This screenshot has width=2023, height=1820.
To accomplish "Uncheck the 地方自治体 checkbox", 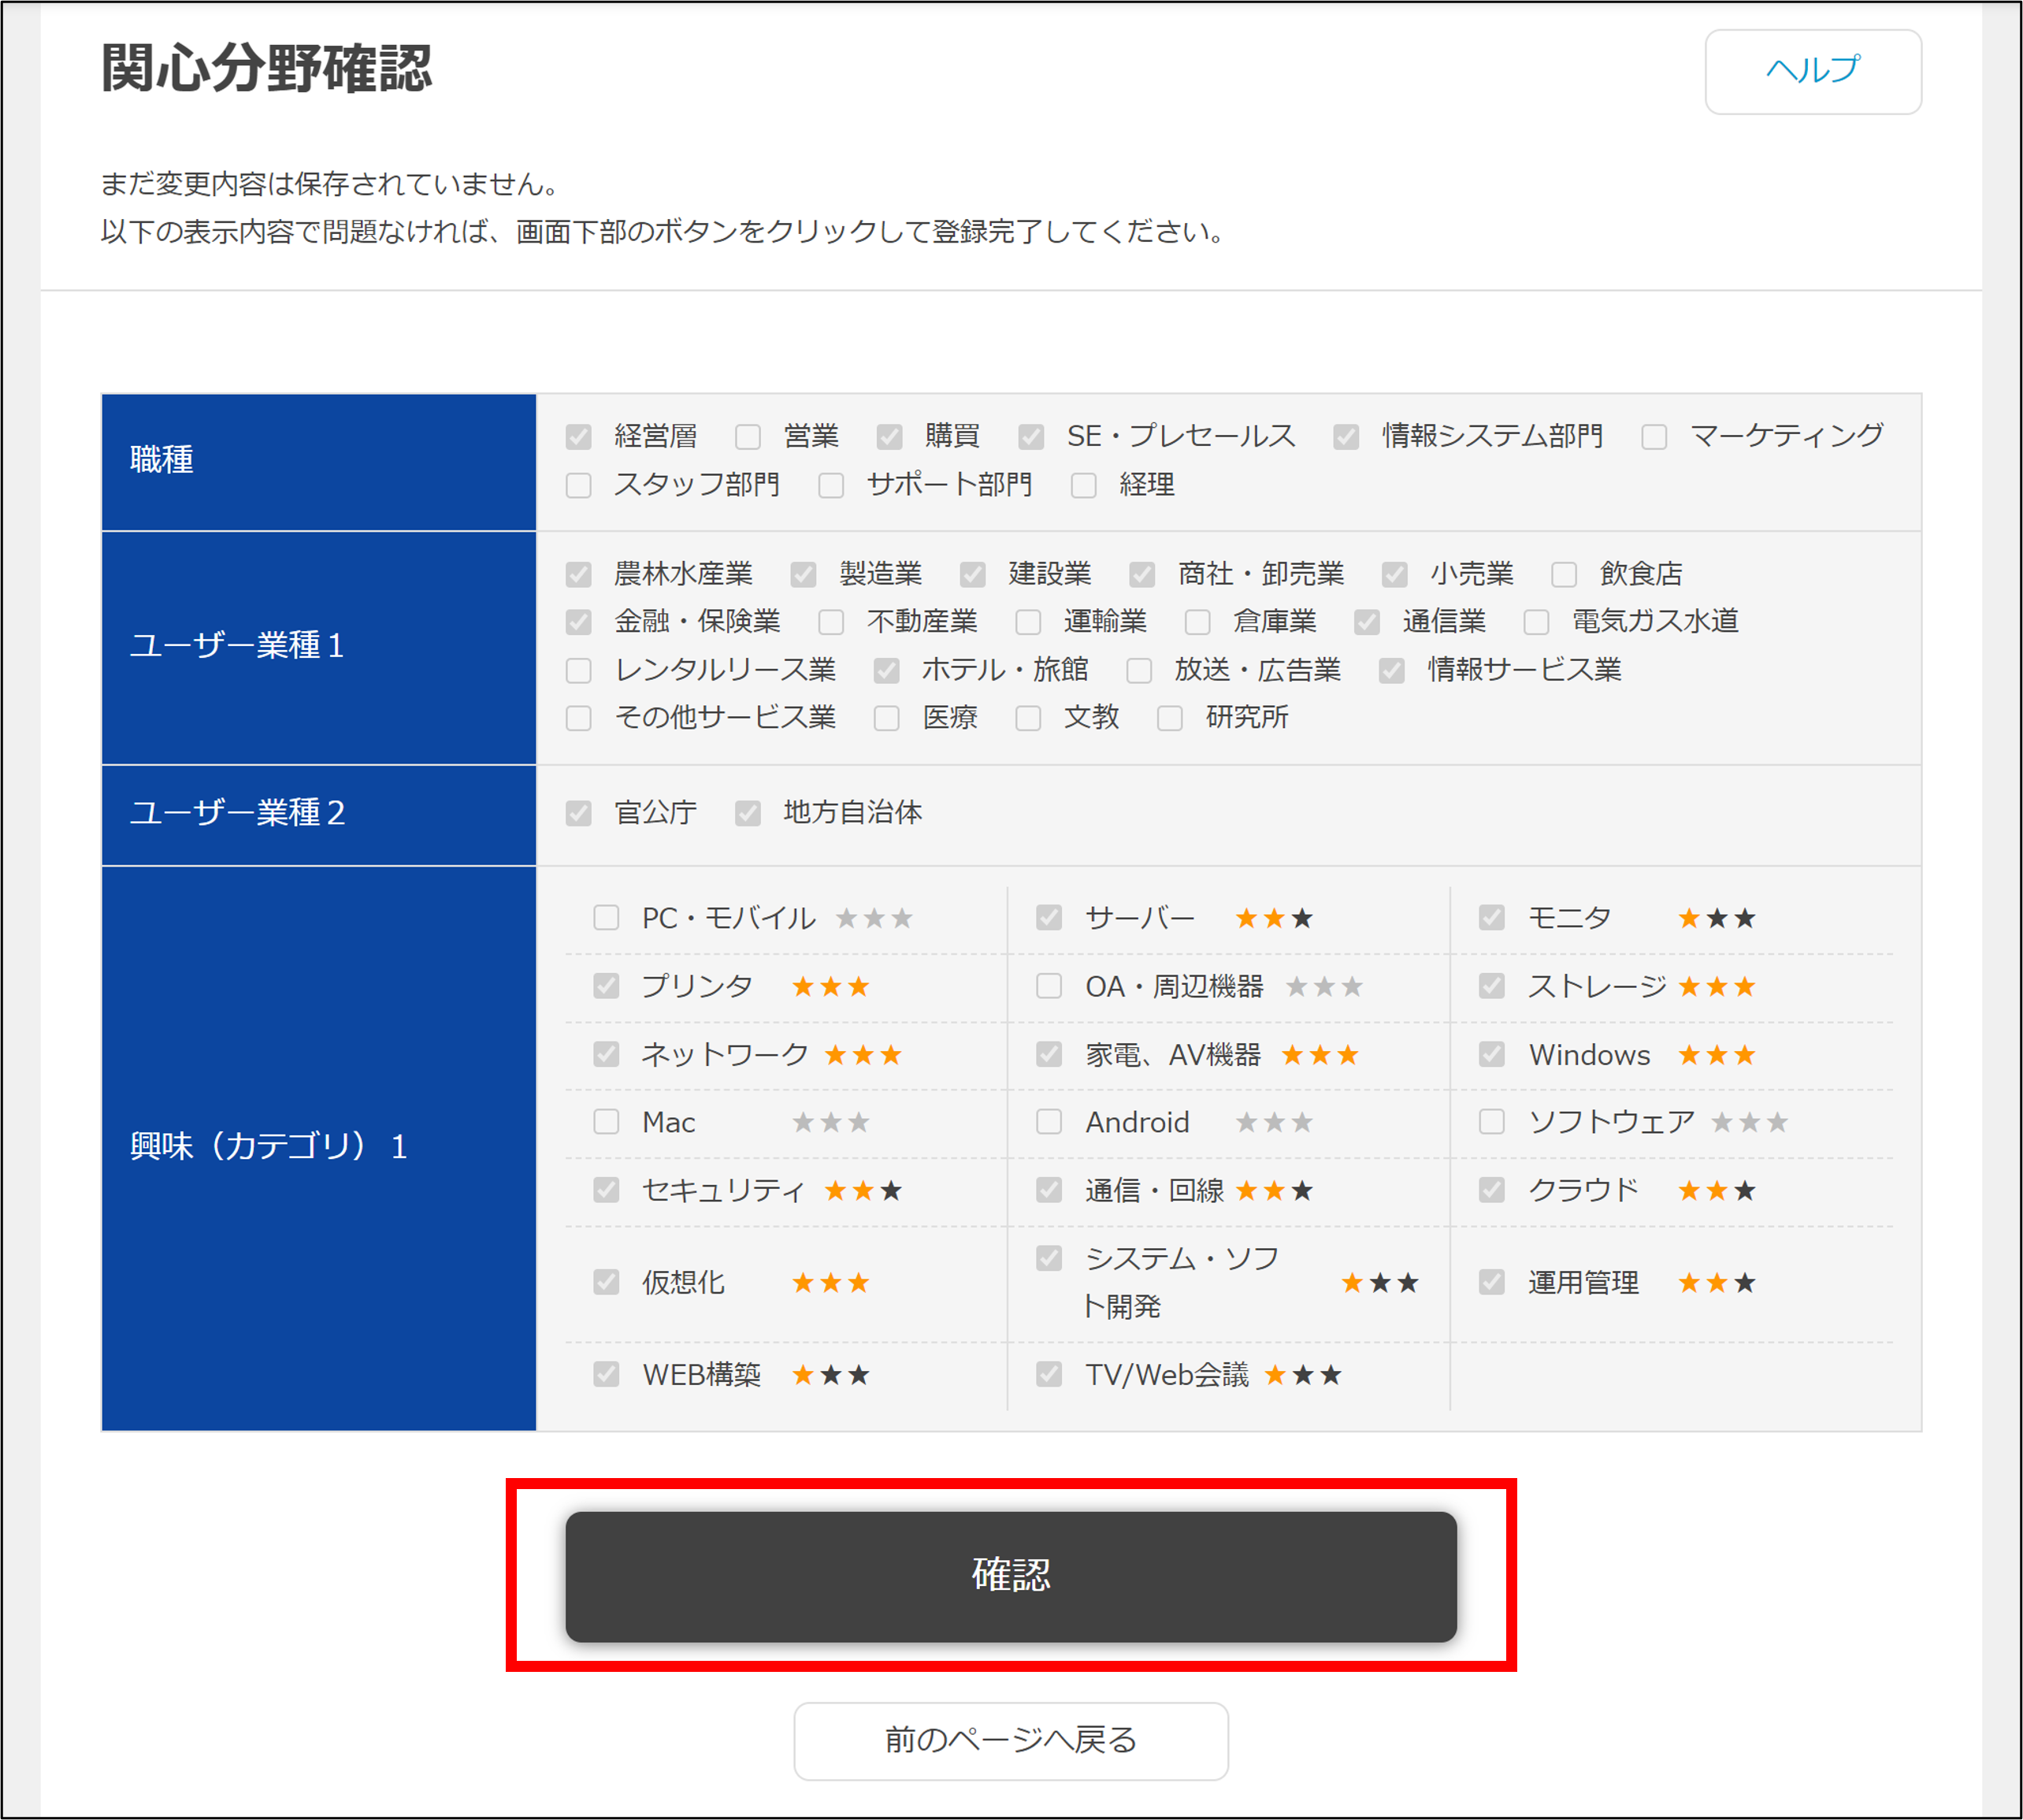I will (748, 813).
